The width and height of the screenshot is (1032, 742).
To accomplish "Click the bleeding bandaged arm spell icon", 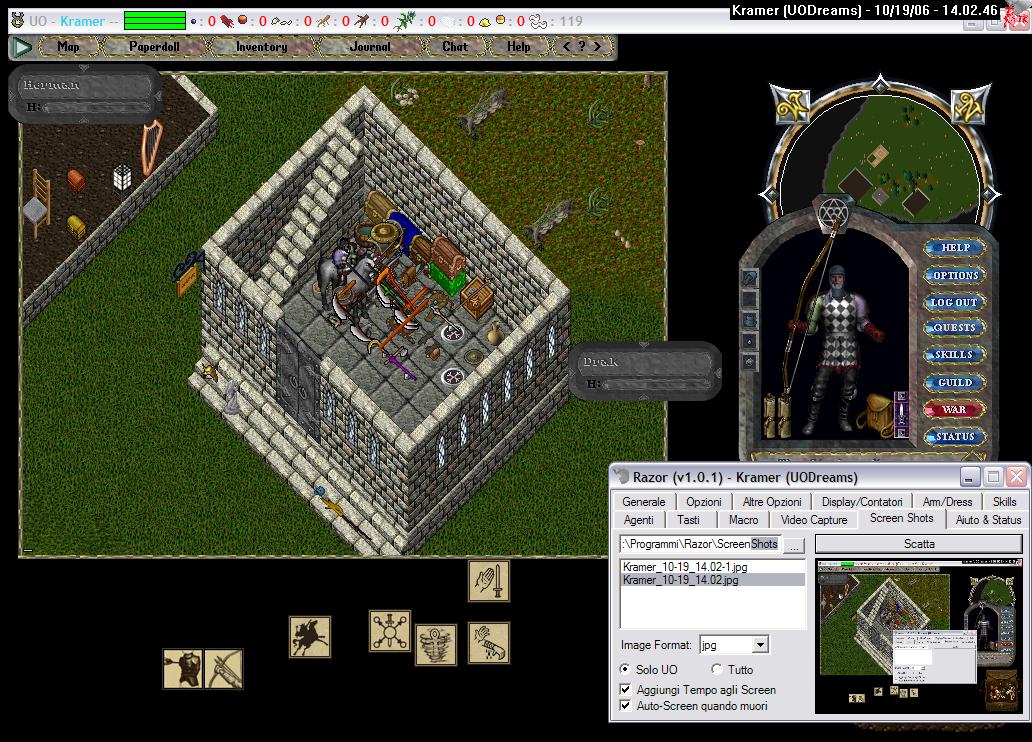I will click(x=488, y=642).
